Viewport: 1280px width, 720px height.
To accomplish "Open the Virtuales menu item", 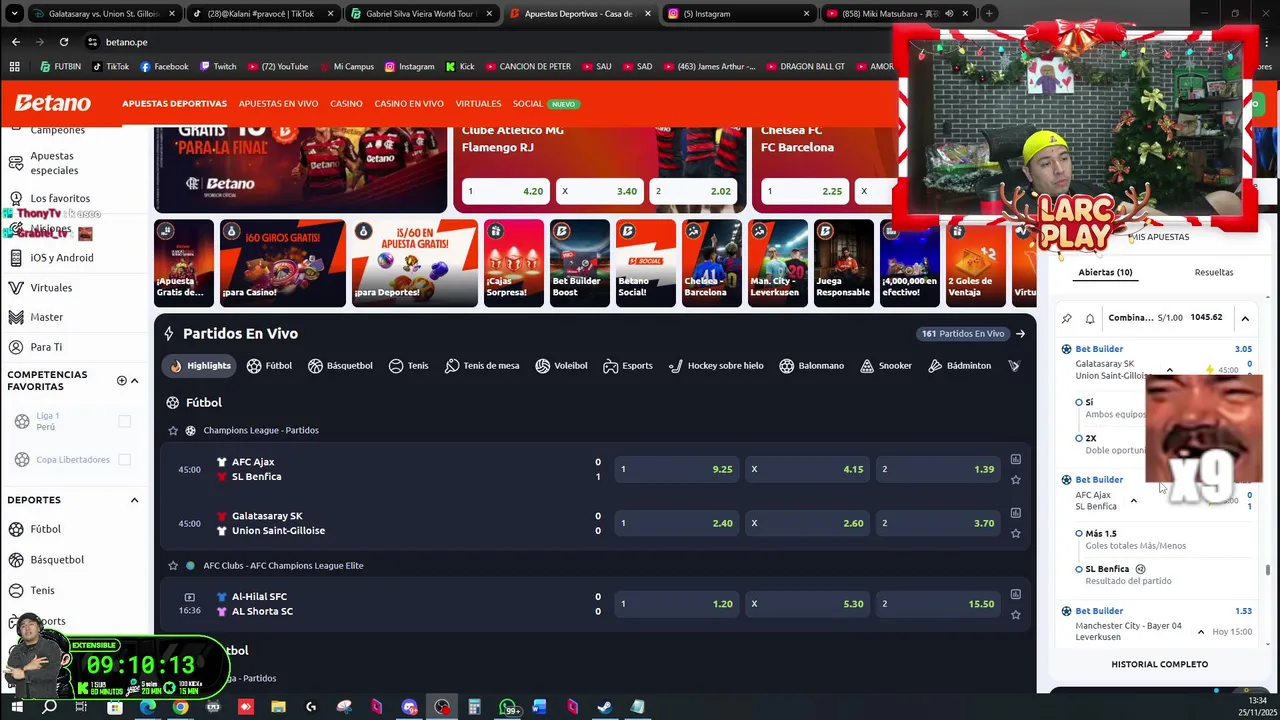I will [478, 104].
